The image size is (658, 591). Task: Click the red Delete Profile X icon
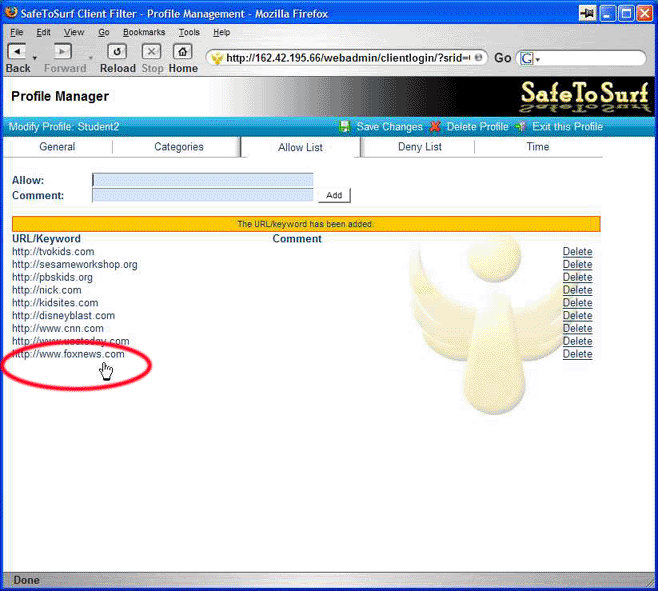(435, 127)
